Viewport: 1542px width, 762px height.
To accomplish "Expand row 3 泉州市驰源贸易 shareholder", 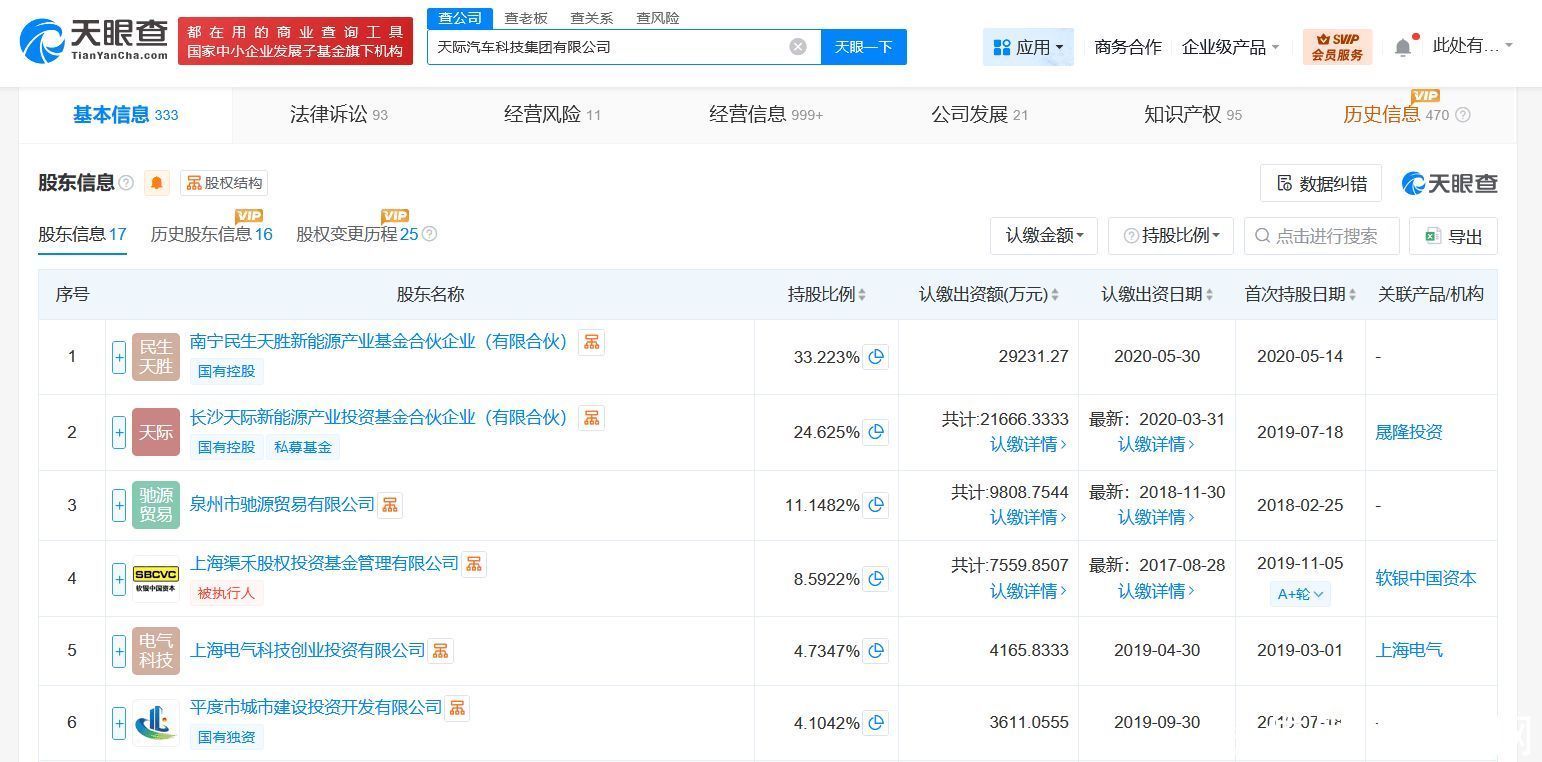I will pos(119,505).
